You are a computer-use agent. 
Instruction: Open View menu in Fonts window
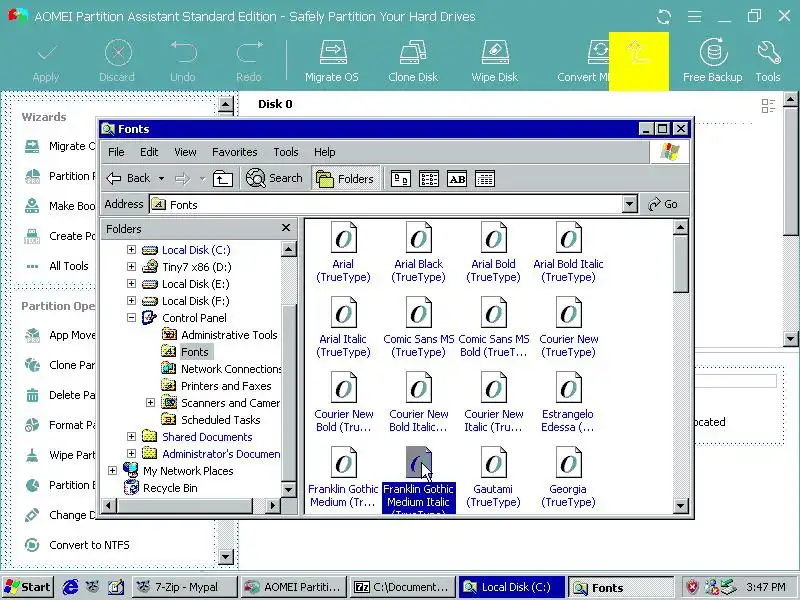click(185, 152)
